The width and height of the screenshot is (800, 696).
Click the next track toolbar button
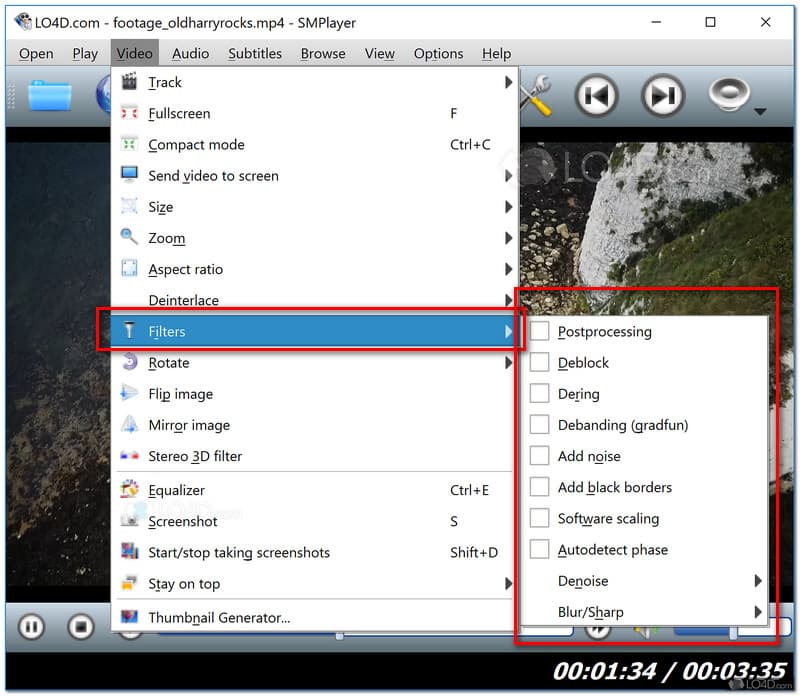(661, 96)
